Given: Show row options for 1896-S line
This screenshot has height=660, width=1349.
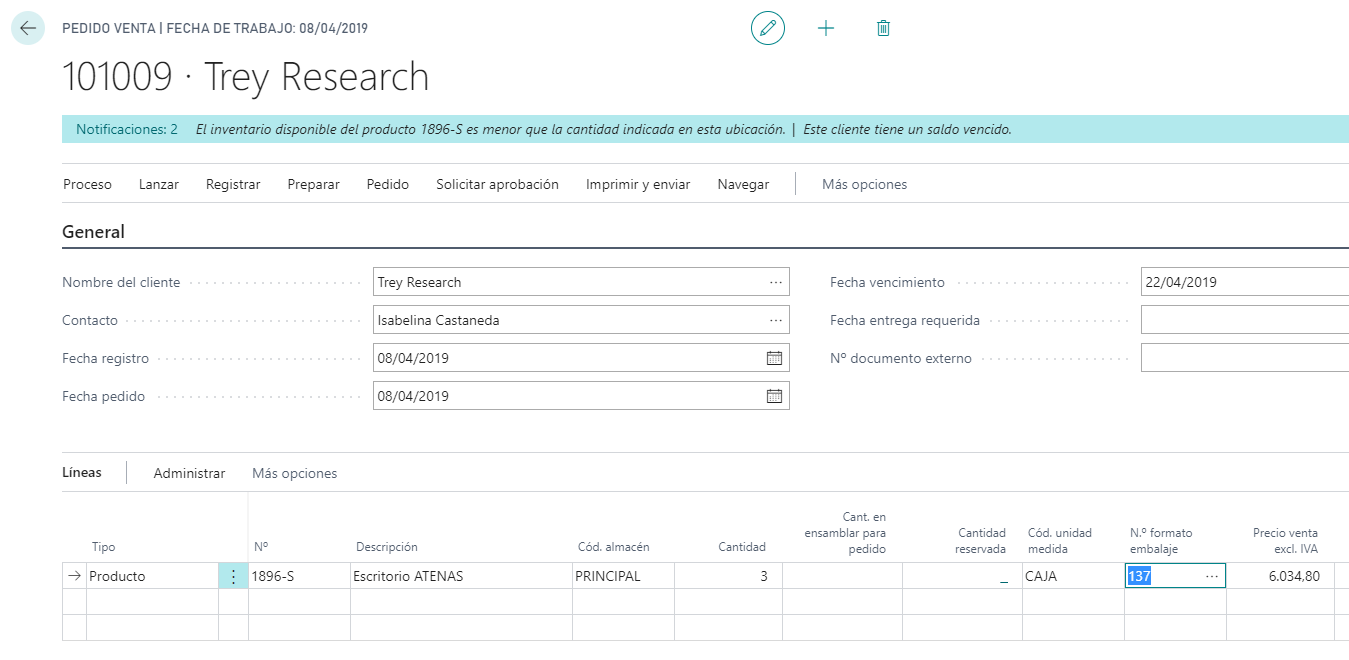Looking at the screenshot, I should coord(233,576).
